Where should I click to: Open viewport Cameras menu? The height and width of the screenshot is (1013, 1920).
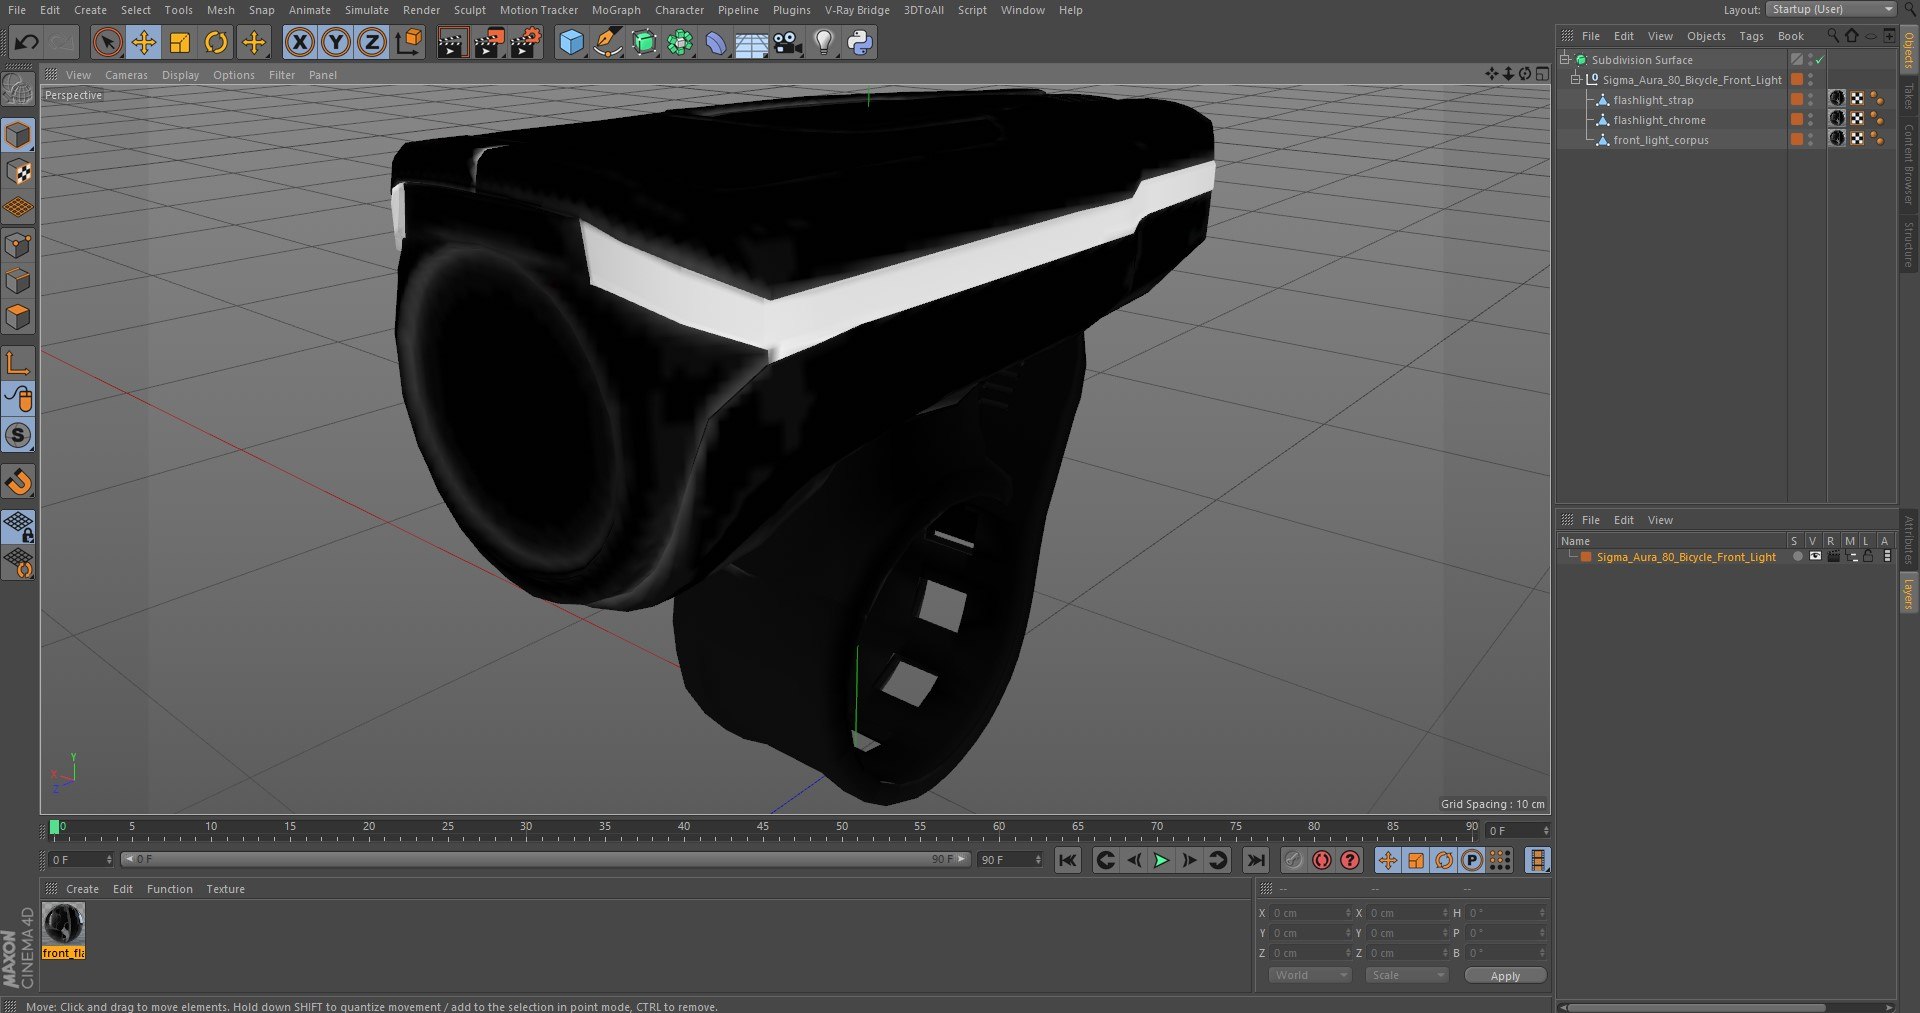(126, 75)
